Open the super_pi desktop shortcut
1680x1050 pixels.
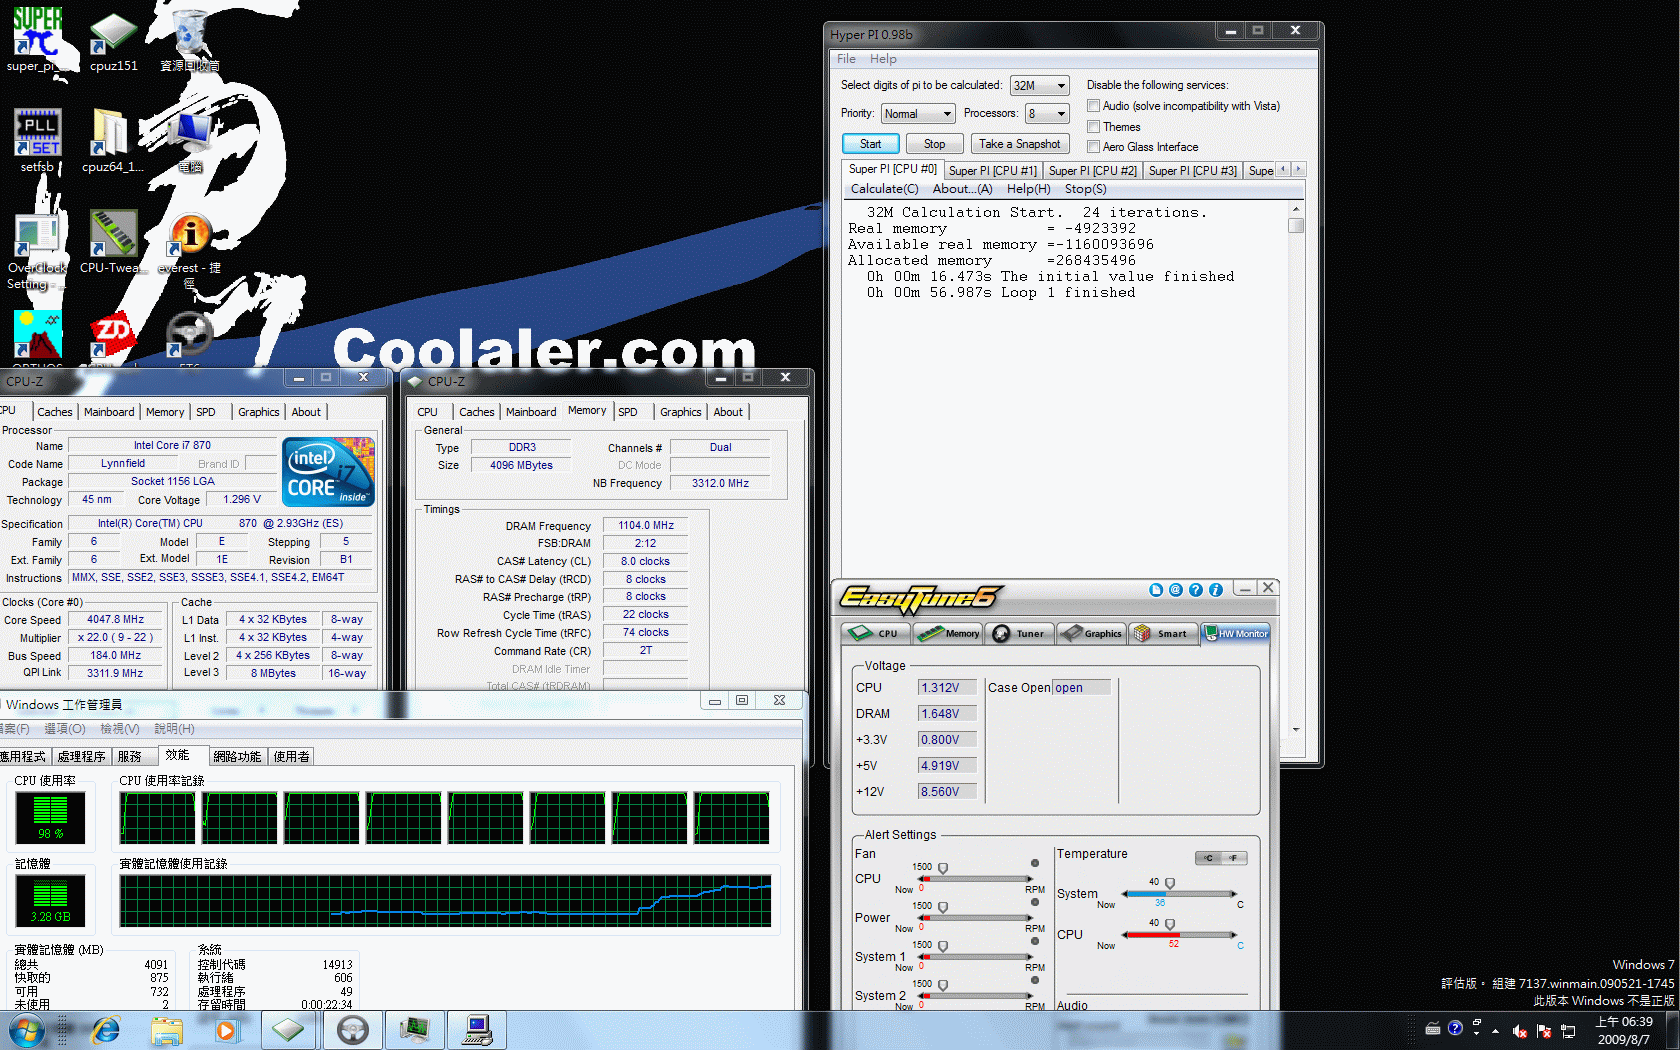tap(37, 34)
